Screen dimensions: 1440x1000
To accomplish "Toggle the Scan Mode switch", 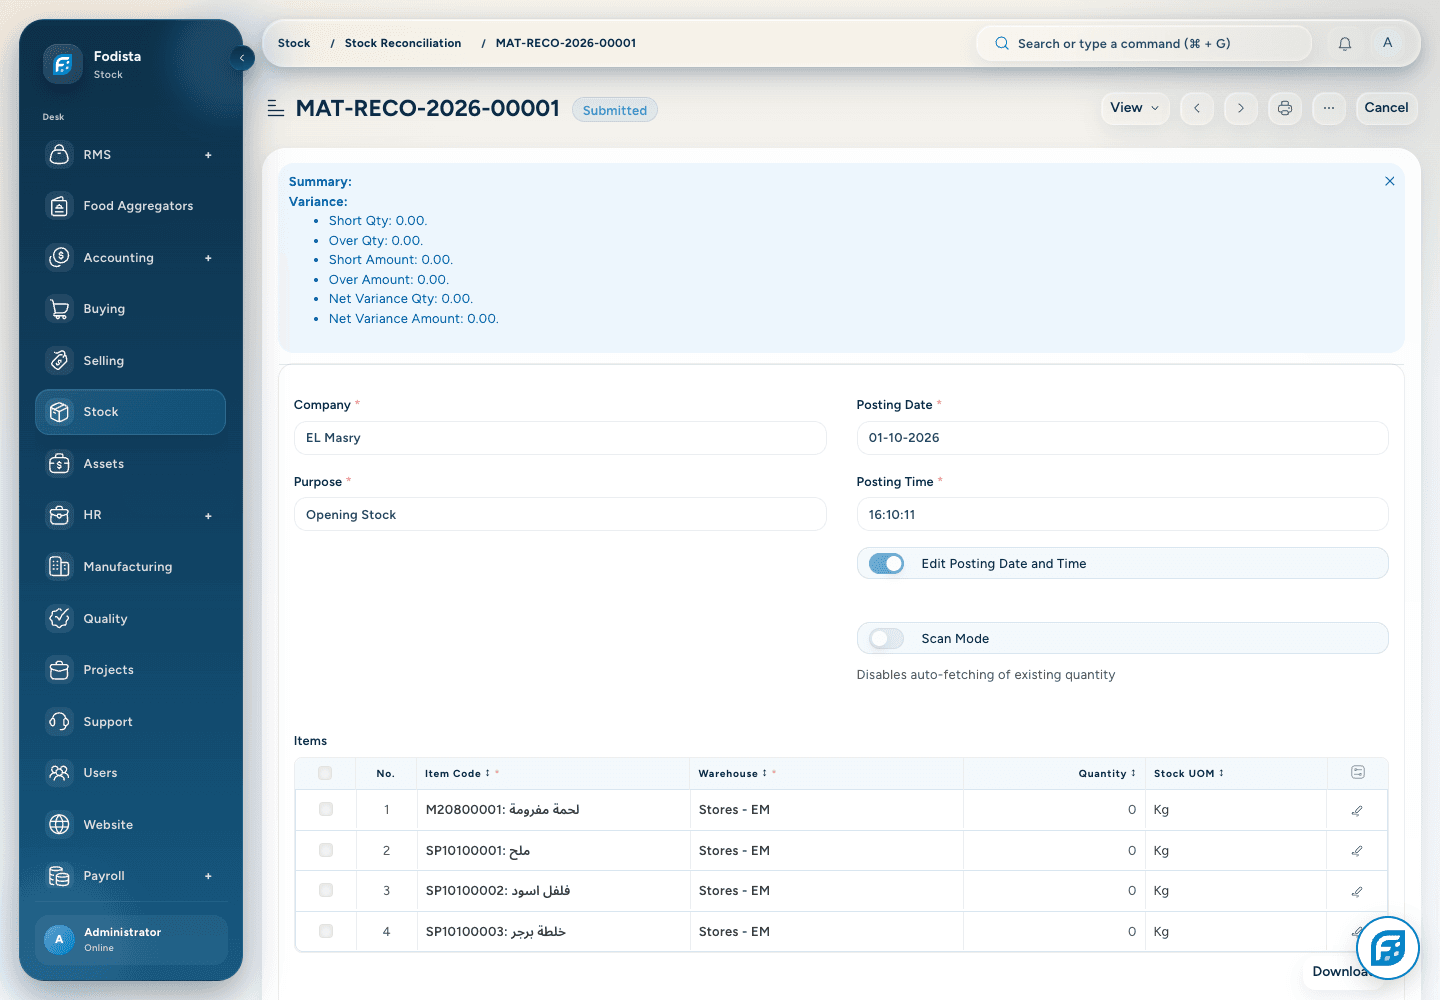I will click(x=886, y=639).
